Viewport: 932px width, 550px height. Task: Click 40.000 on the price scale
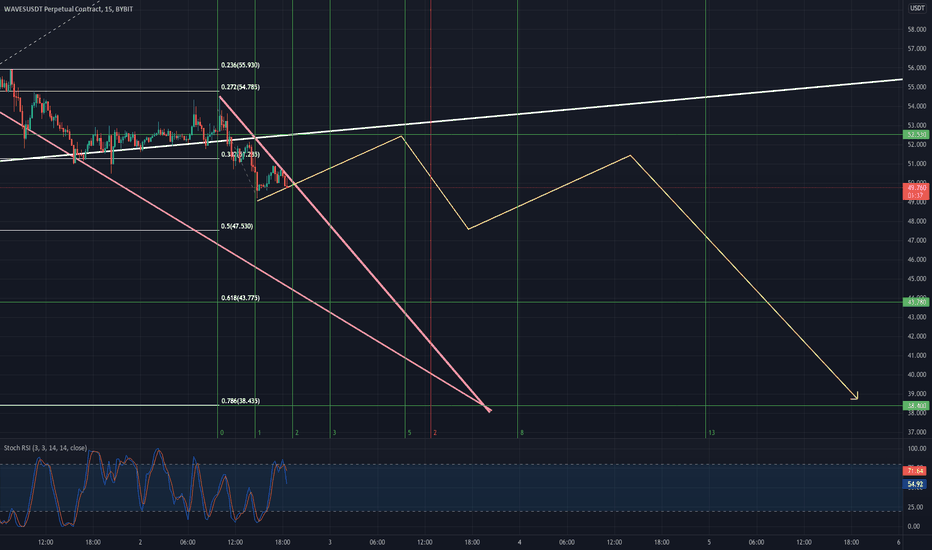[917, 375]
